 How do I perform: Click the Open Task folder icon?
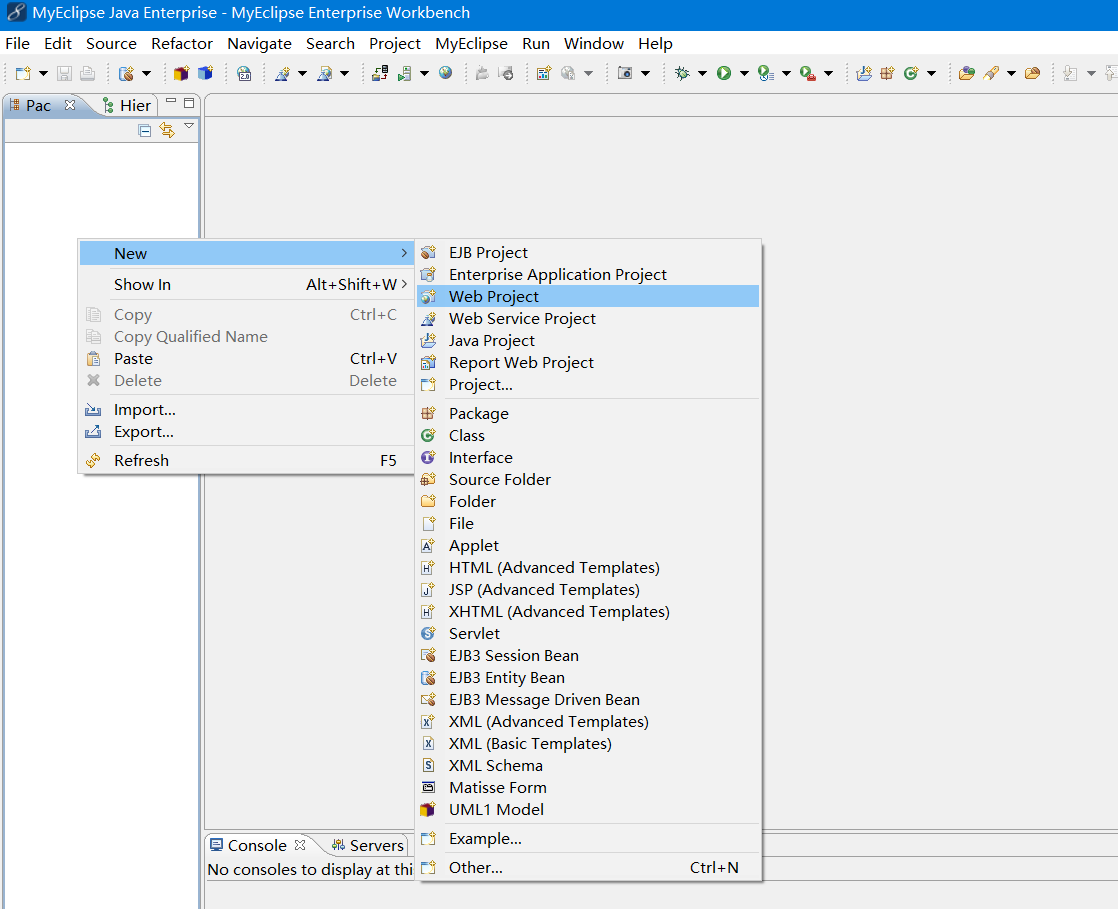(1032, 73)
